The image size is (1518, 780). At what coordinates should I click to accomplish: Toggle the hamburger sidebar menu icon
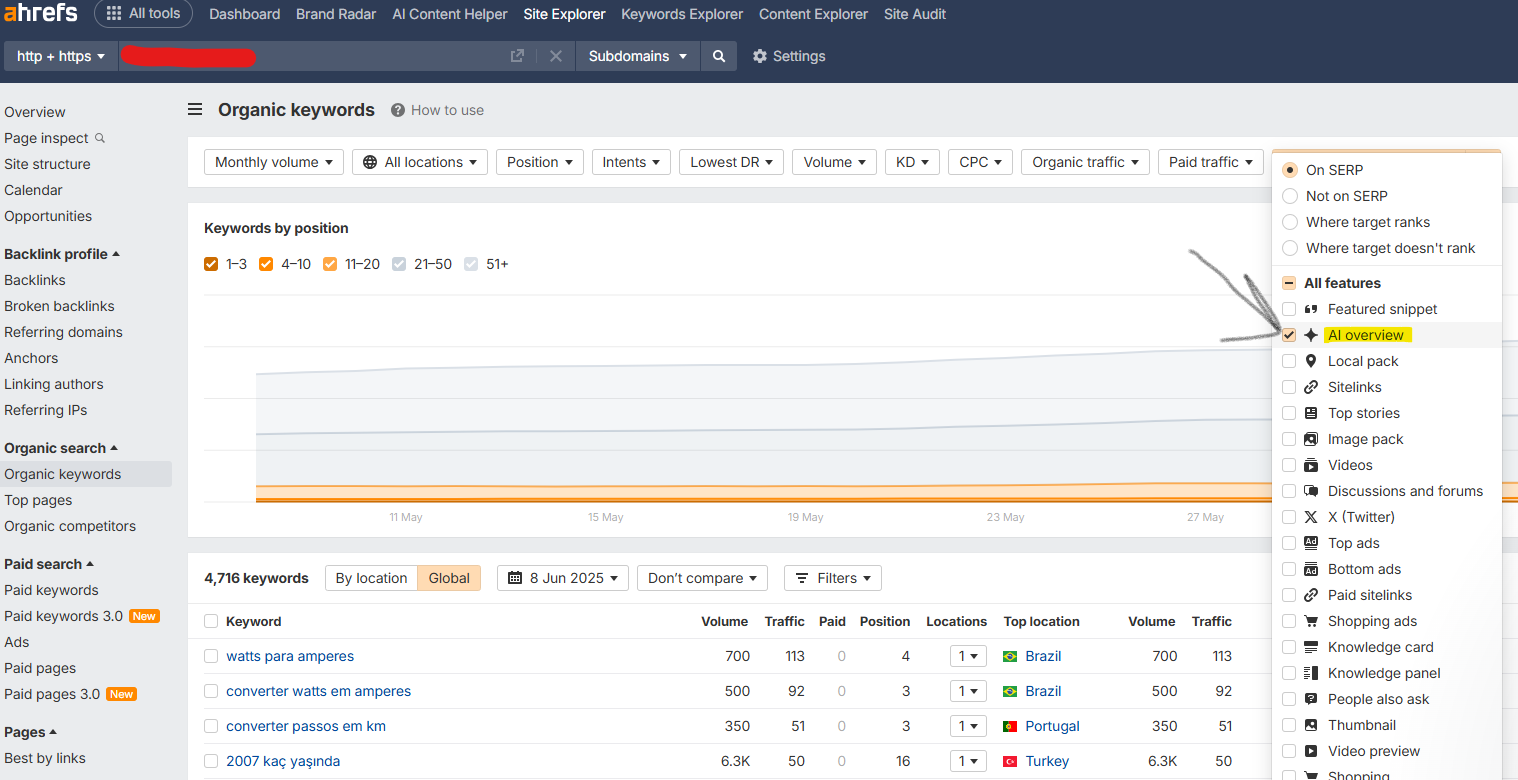195,110
